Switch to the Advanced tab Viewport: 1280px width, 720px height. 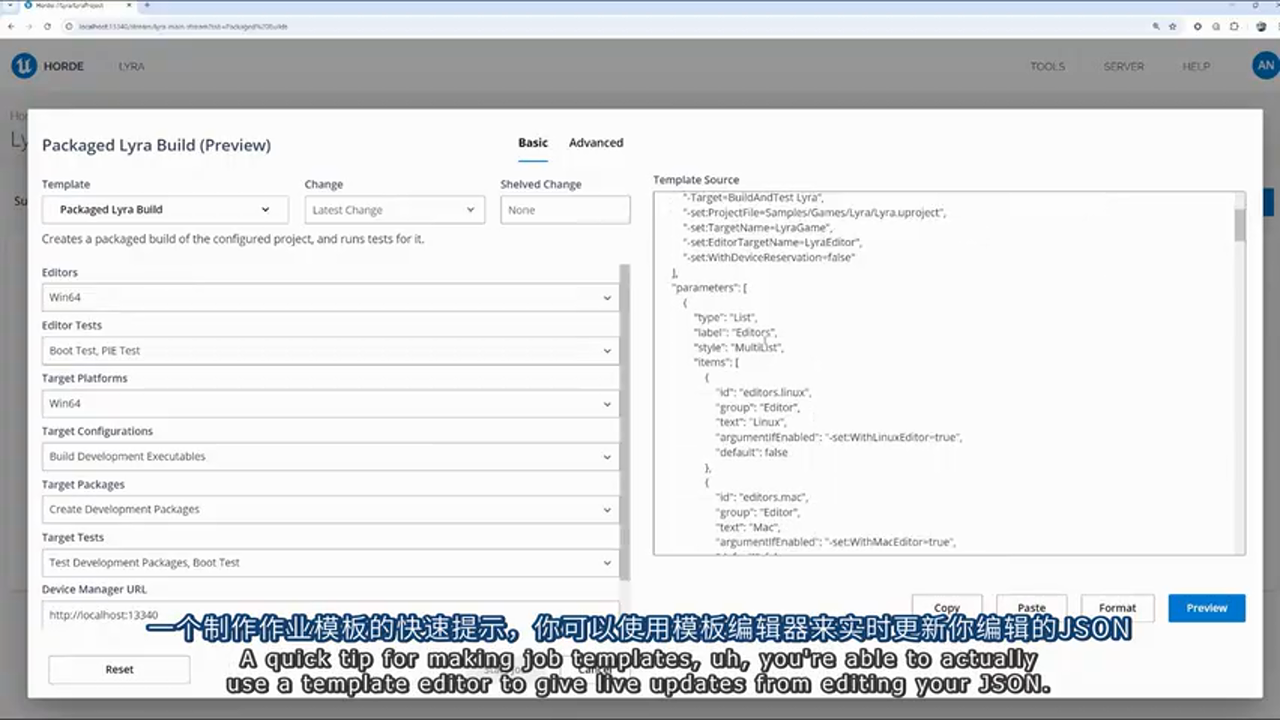tap(596, 143)
